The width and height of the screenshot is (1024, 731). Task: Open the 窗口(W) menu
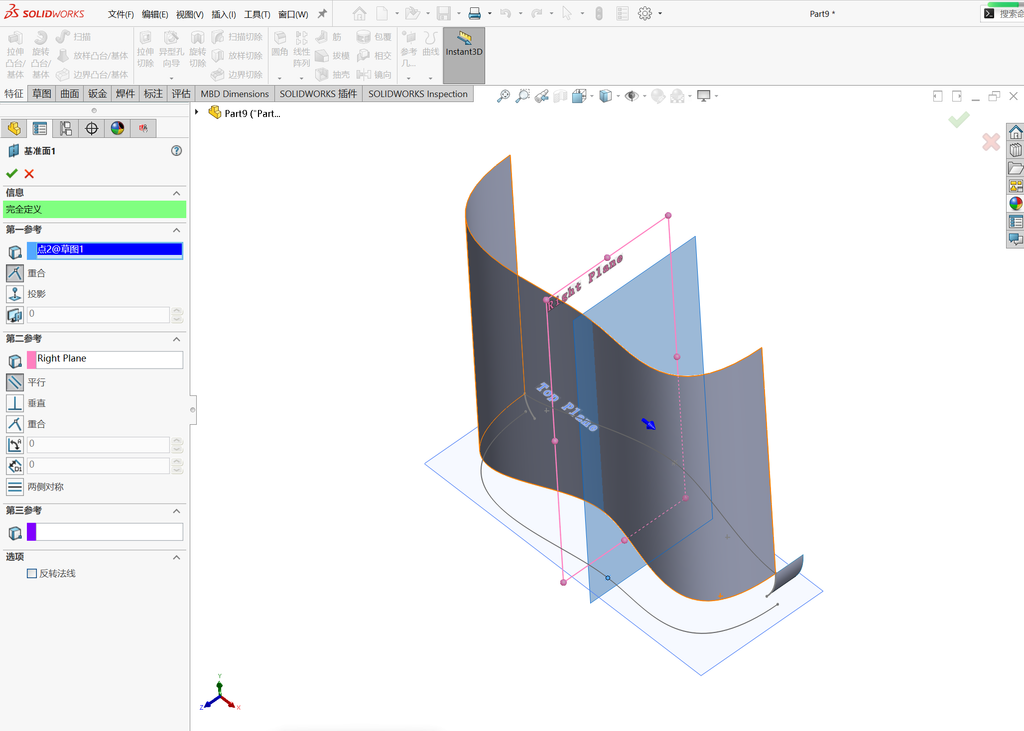pyautogui.click(x=293, y=14)
